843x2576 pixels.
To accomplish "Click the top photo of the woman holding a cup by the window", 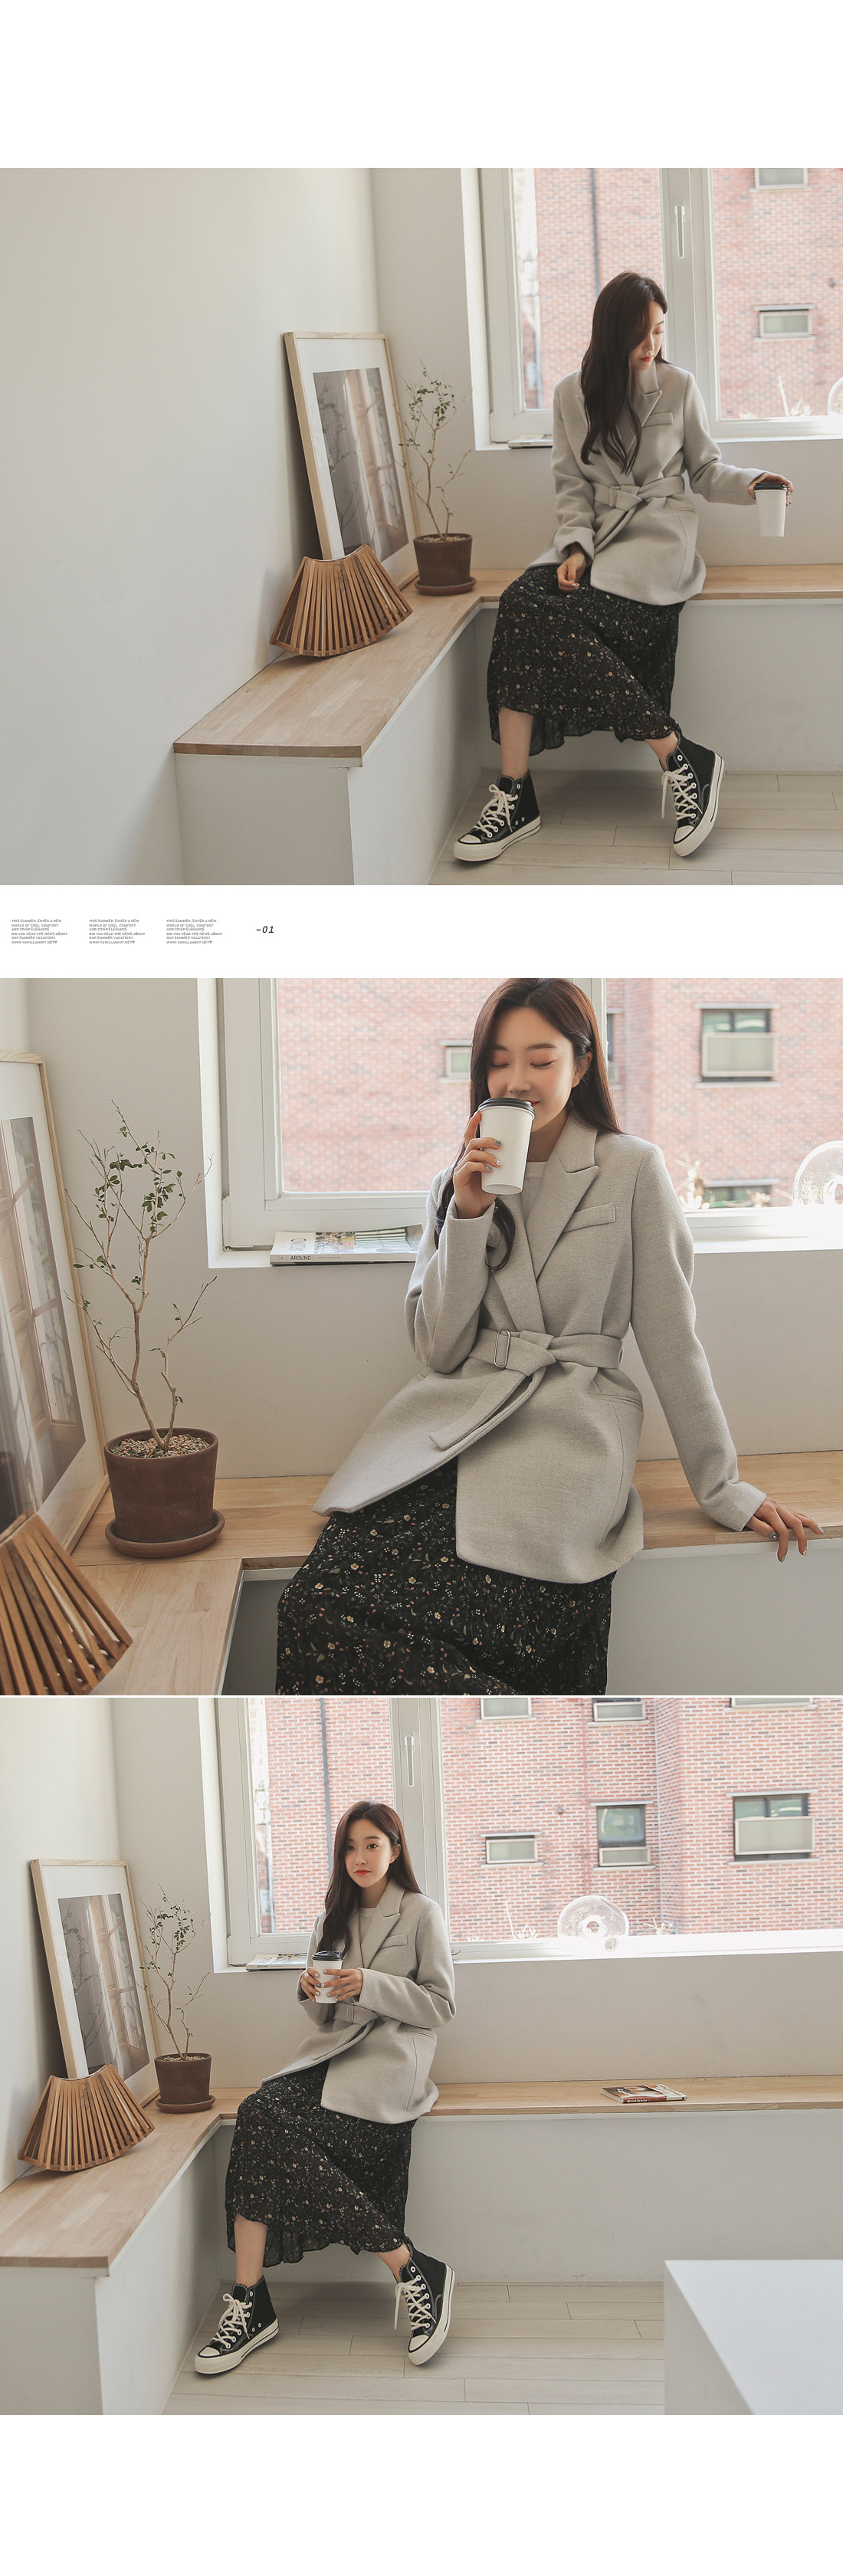I will click(x=421, y=526).
